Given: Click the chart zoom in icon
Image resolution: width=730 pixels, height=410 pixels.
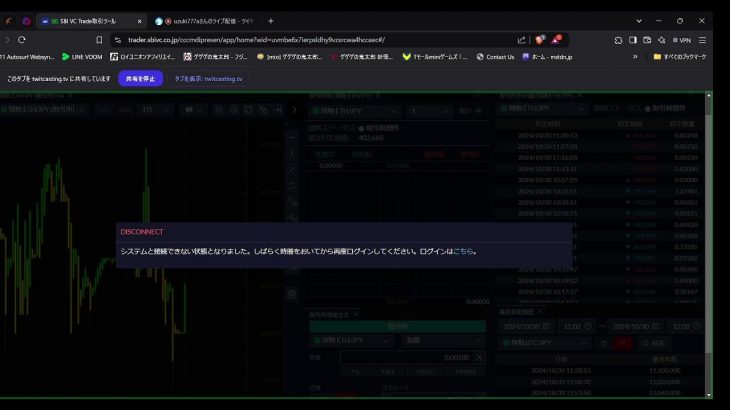Looking at the screenshot, I should 219,110.
